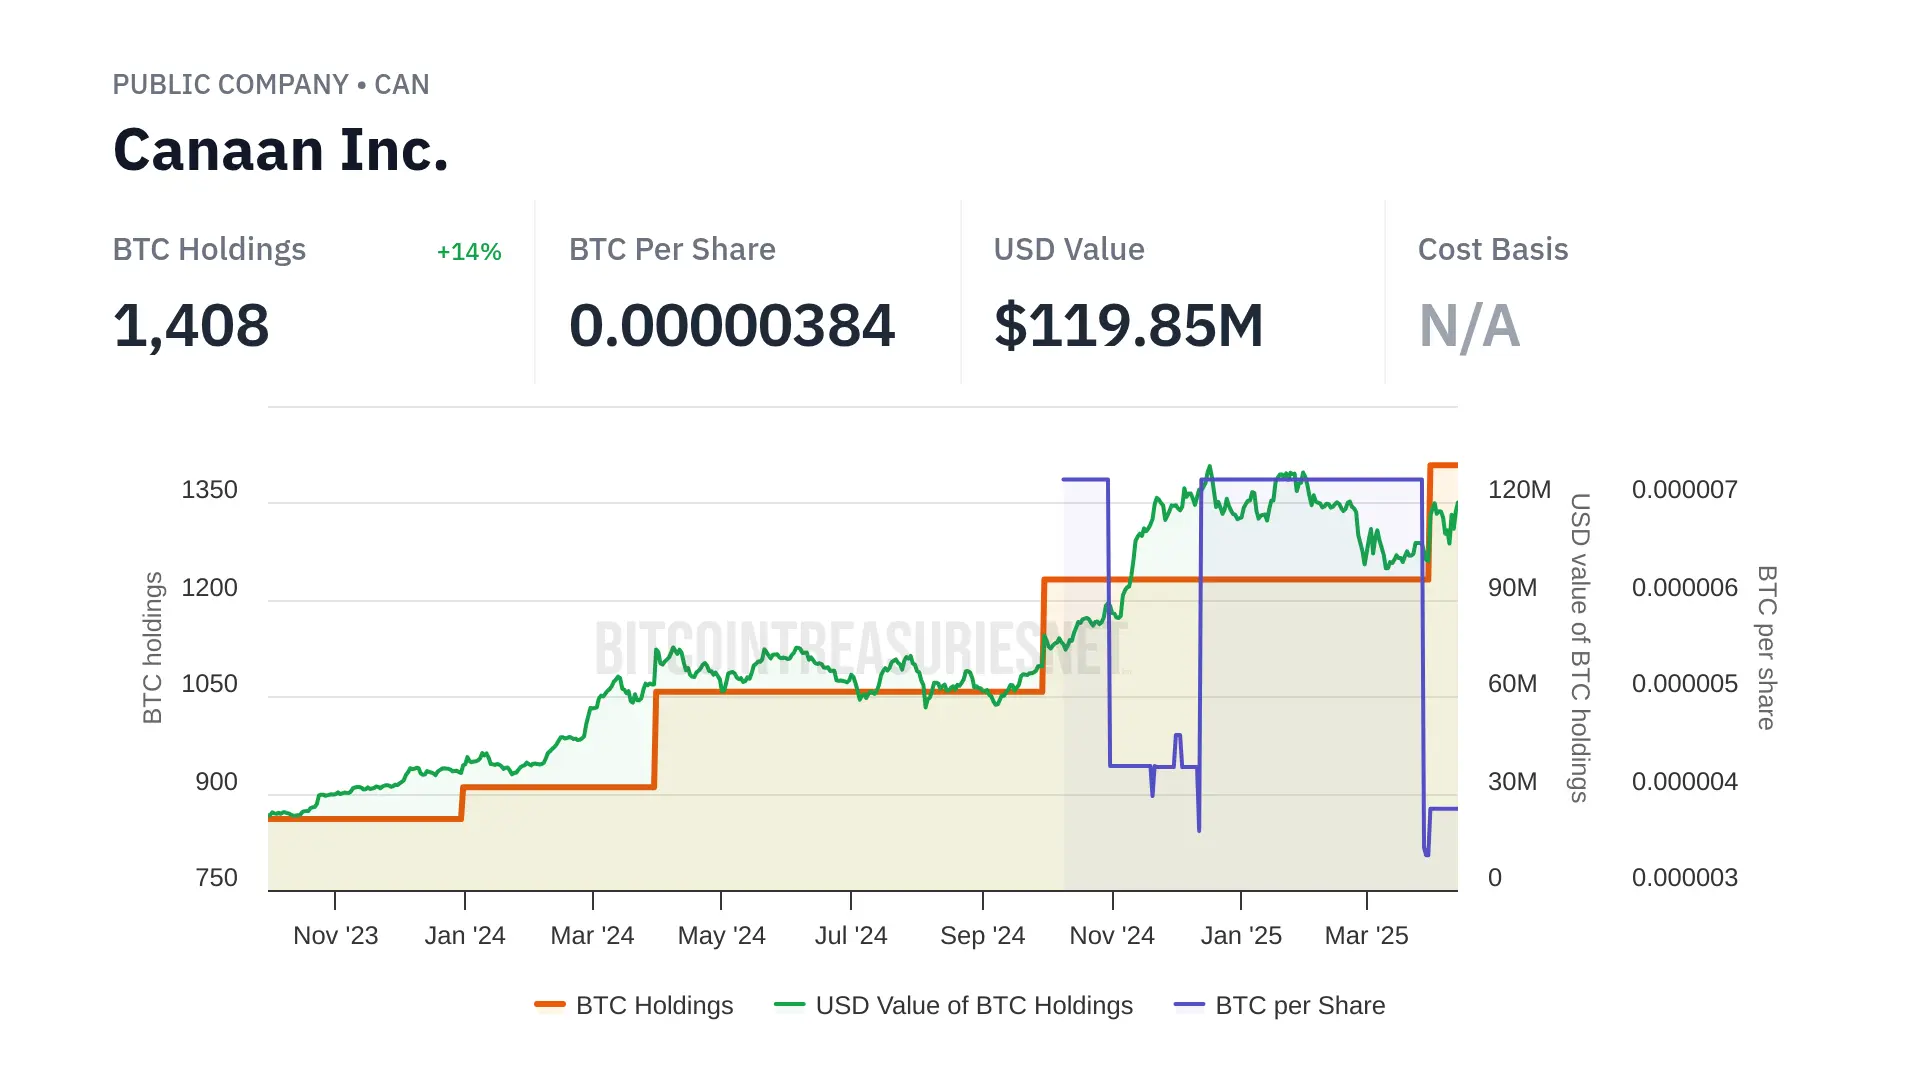
Task: Toggle BTC per Share legend series
Action: point(1299,1005)
